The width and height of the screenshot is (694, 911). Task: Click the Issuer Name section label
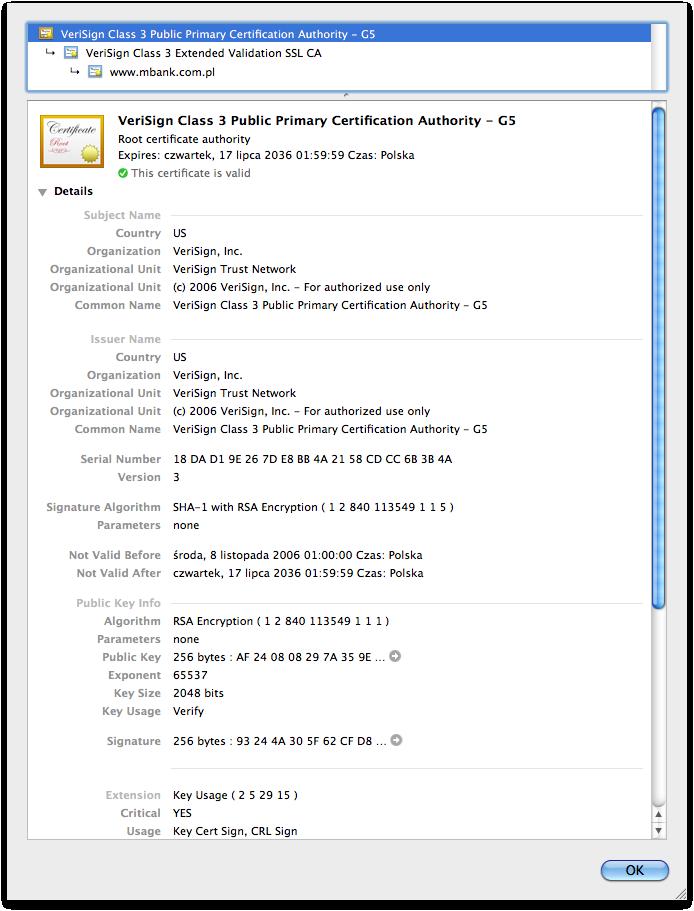(x=125, y=339)
